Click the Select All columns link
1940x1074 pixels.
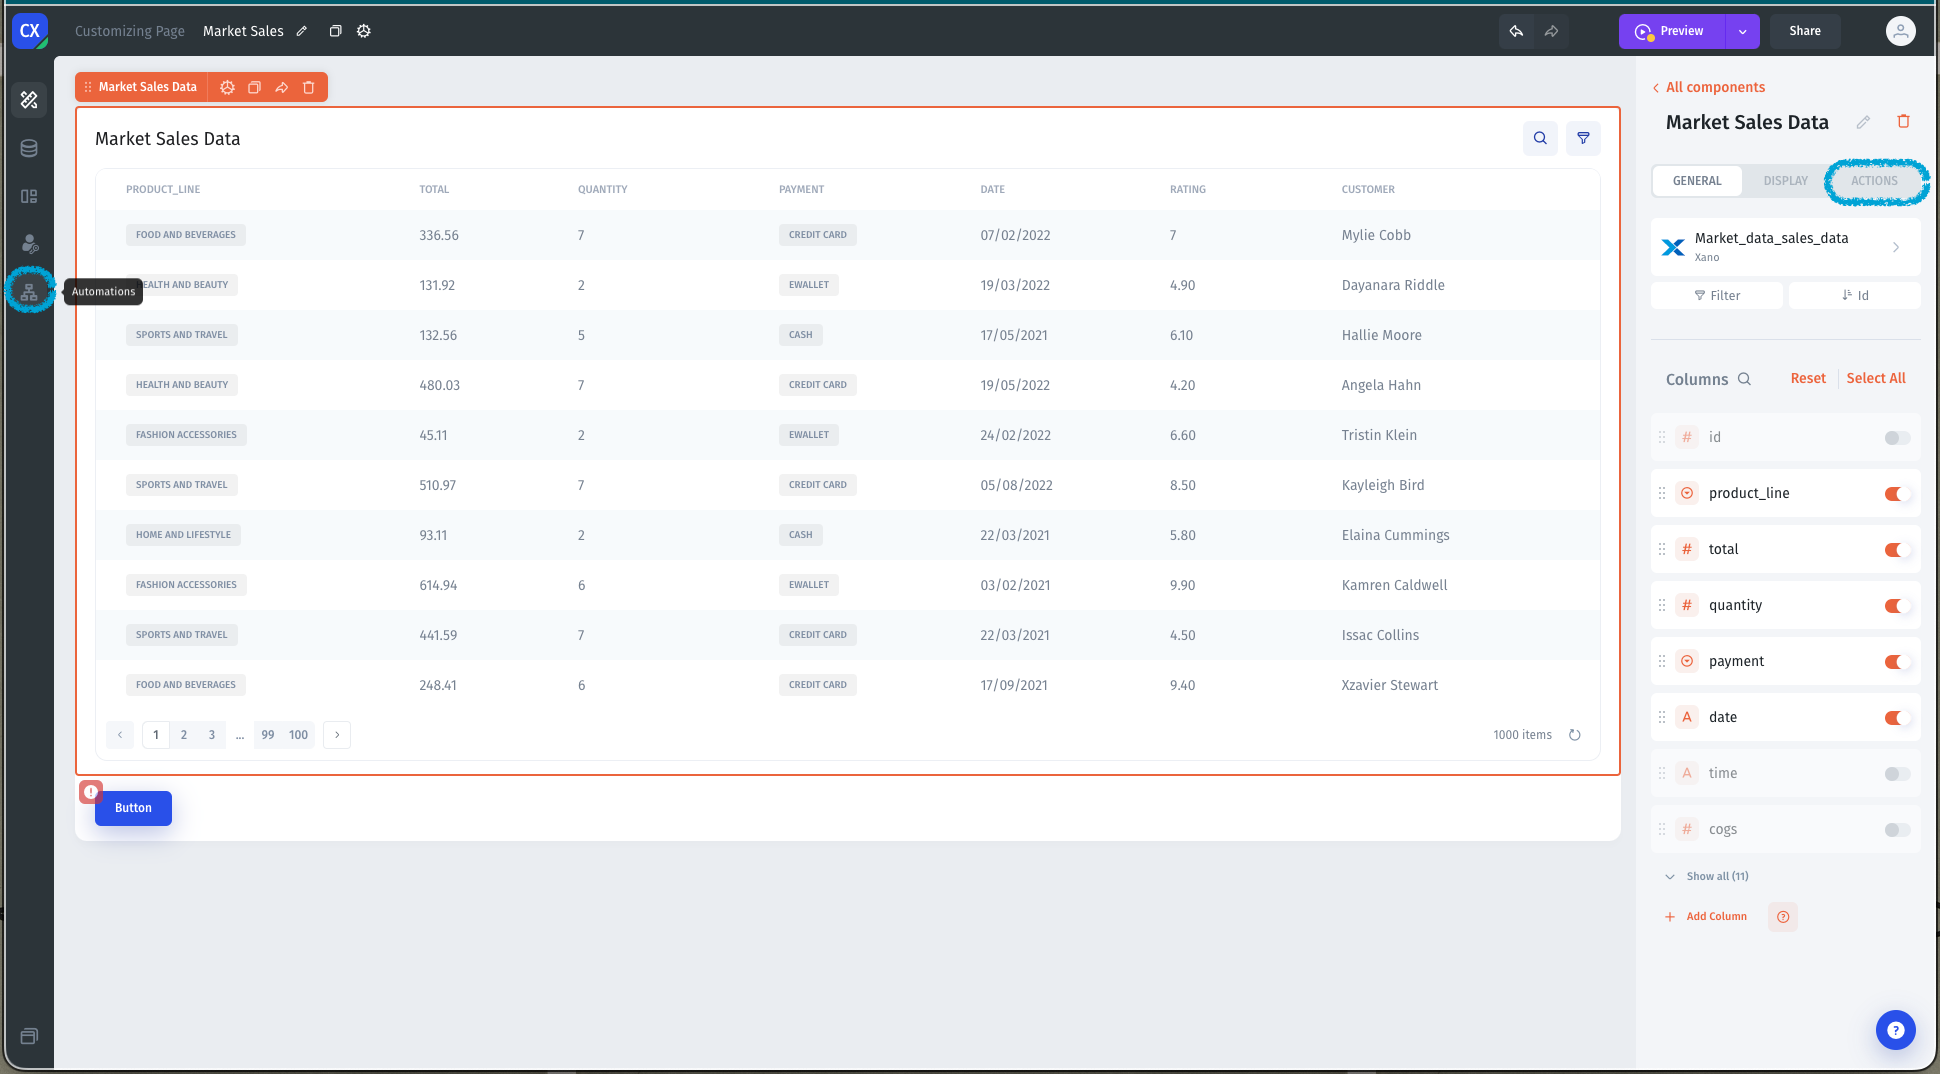click(x=1875, y=379)
